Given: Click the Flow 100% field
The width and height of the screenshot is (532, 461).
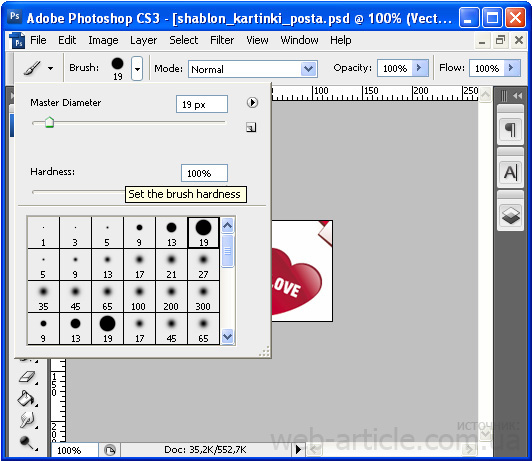Looking at the screenshot, I should 487,68.
